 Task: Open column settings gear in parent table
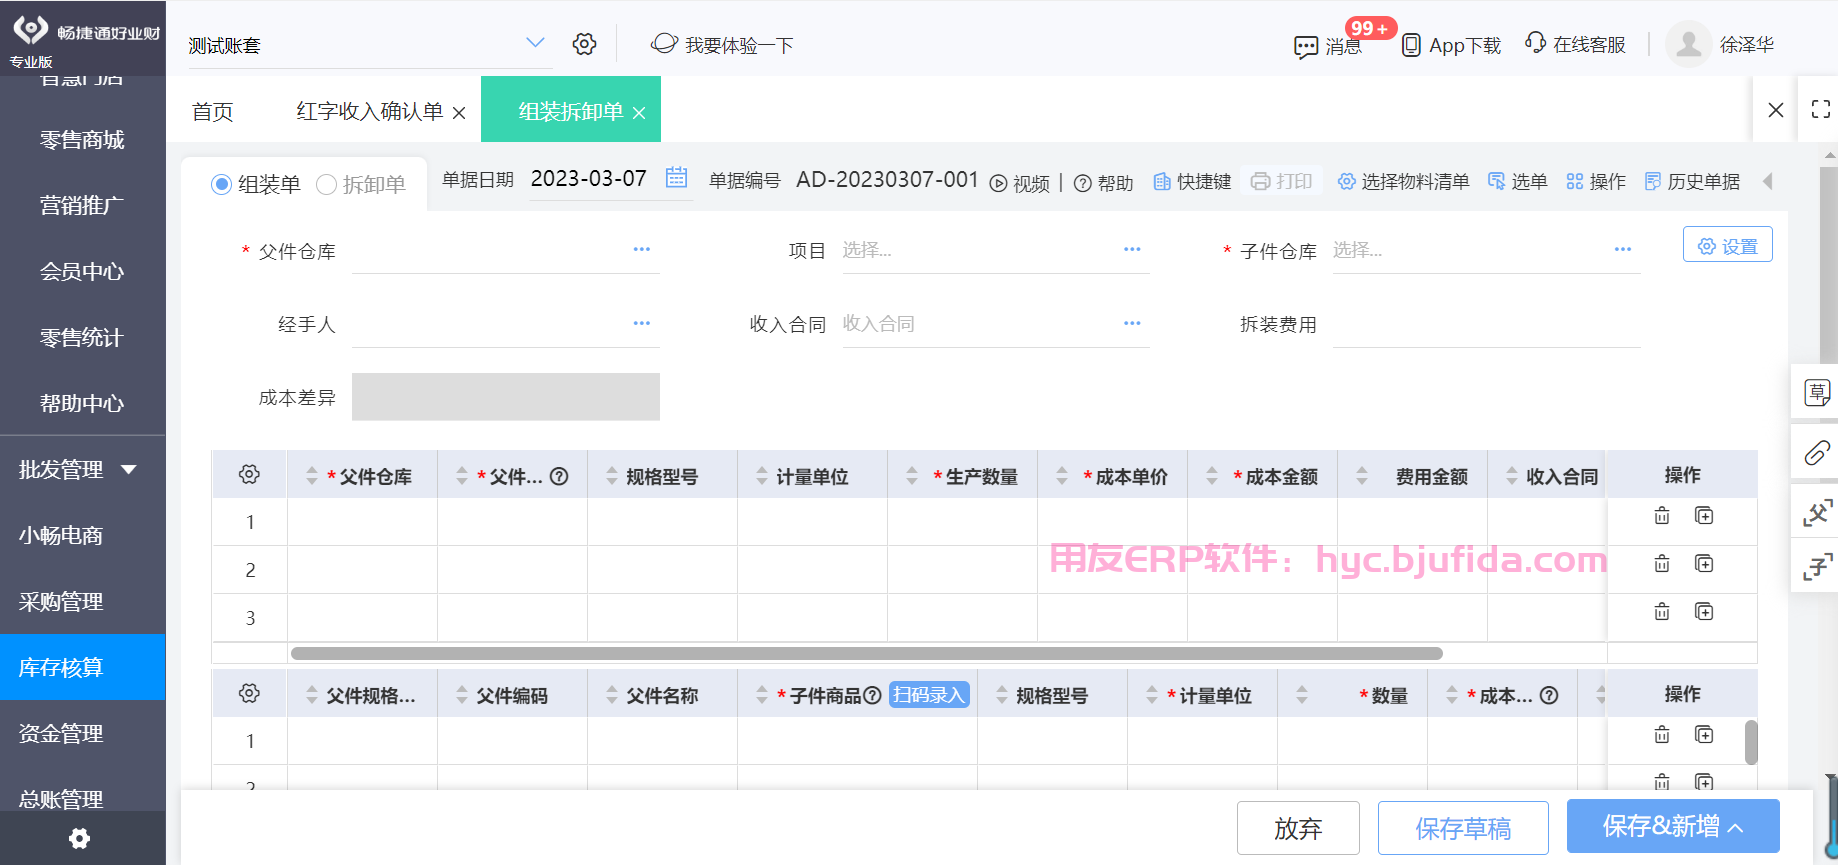249,475
